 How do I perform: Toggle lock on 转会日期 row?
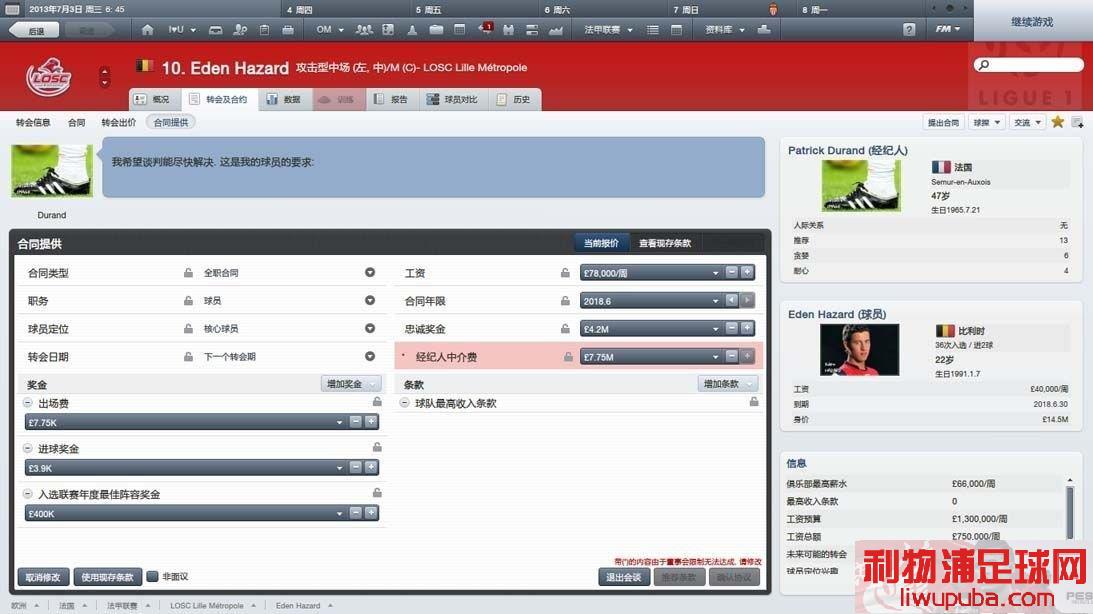click(188, 356)
